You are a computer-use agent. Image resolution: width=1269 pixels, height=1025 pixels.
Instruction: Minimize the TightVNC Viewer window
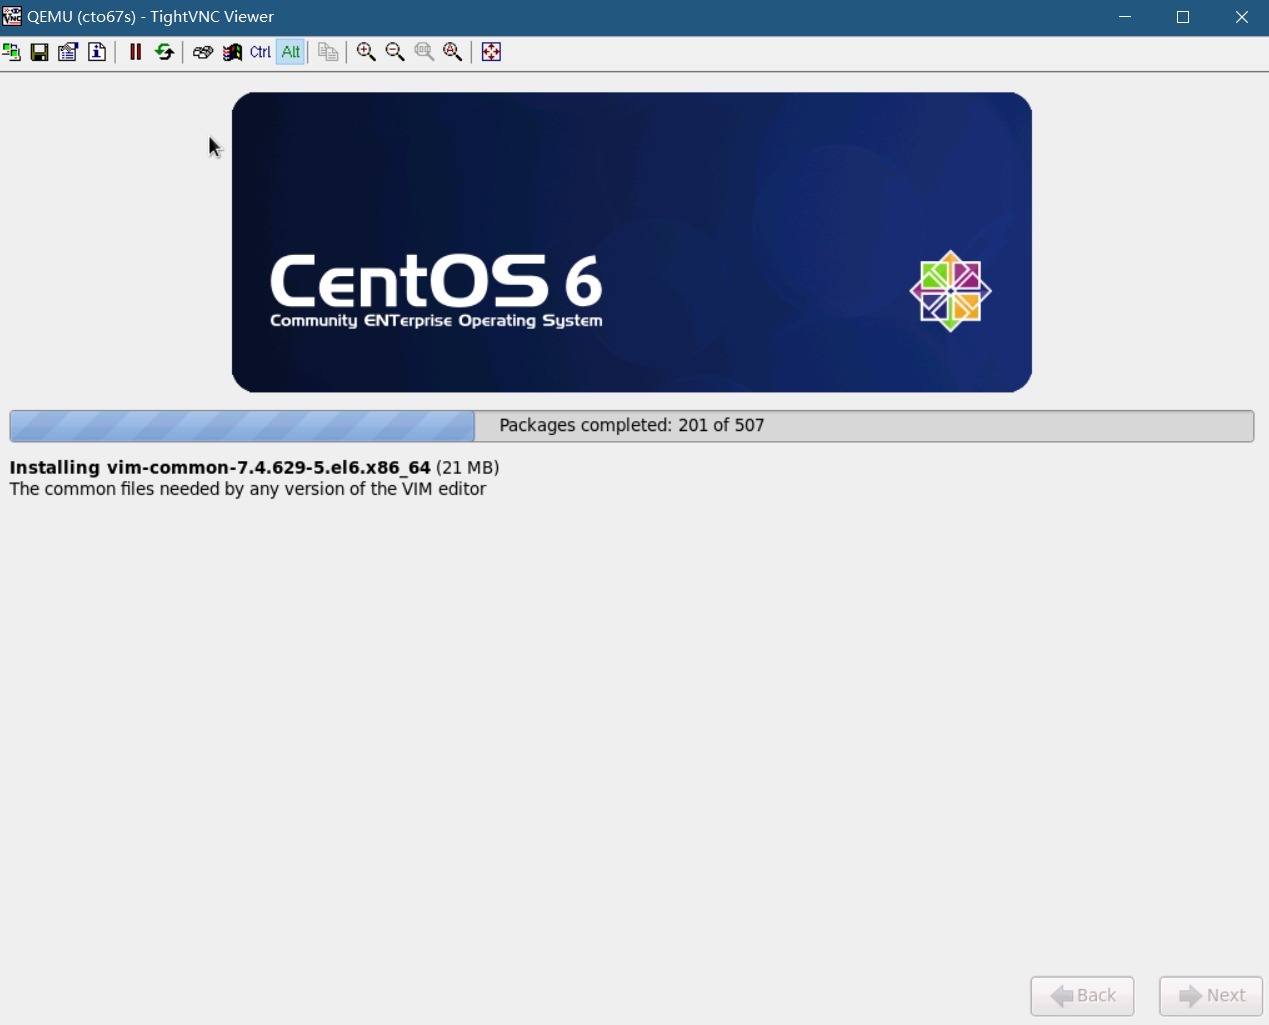[x=1125, y=17]
